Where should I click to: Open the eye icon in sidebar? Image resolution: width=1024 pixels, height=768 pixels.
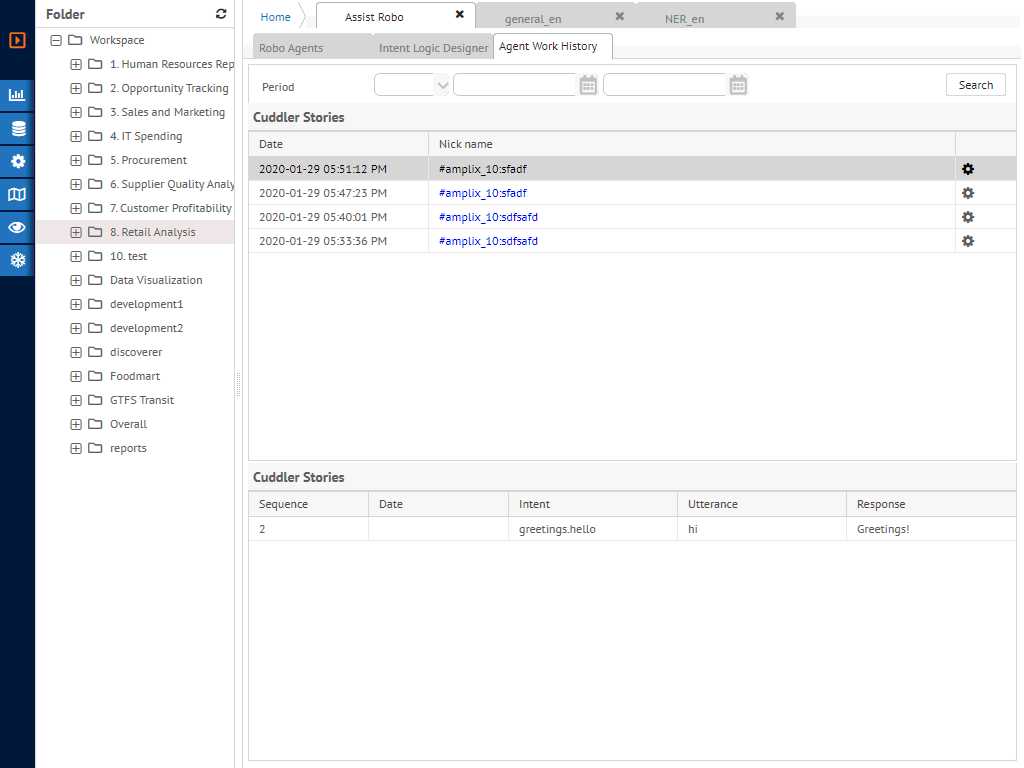tap(17, 227)
